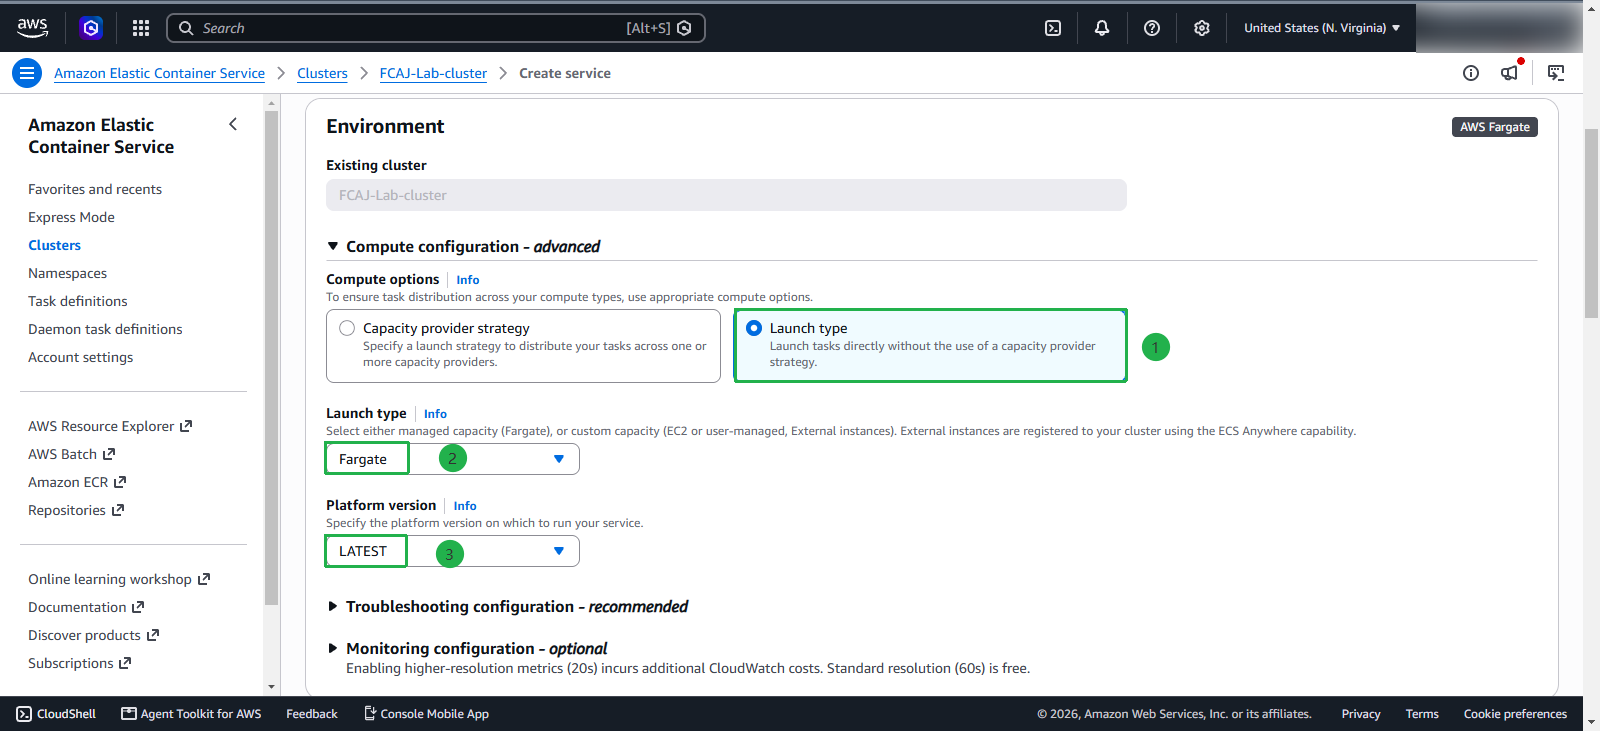Screen dimensions: 1600x731
Task: Expand the Troubleshooting configuration section
Action: pos(333,606)
